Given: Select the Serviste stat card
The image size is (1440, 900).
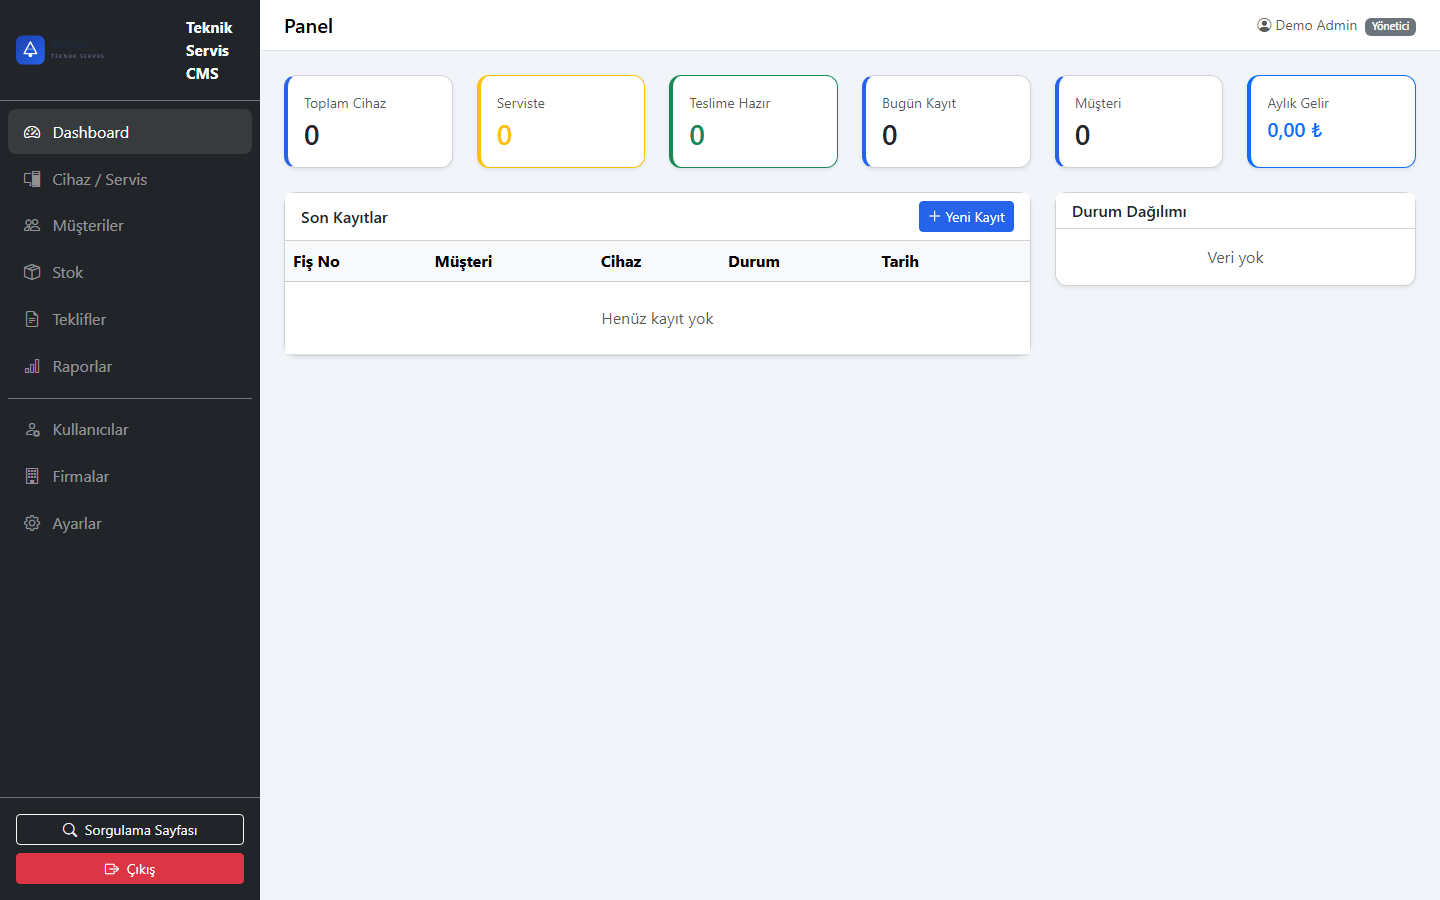Looking at the screenshot, I should tap(561, 121).
